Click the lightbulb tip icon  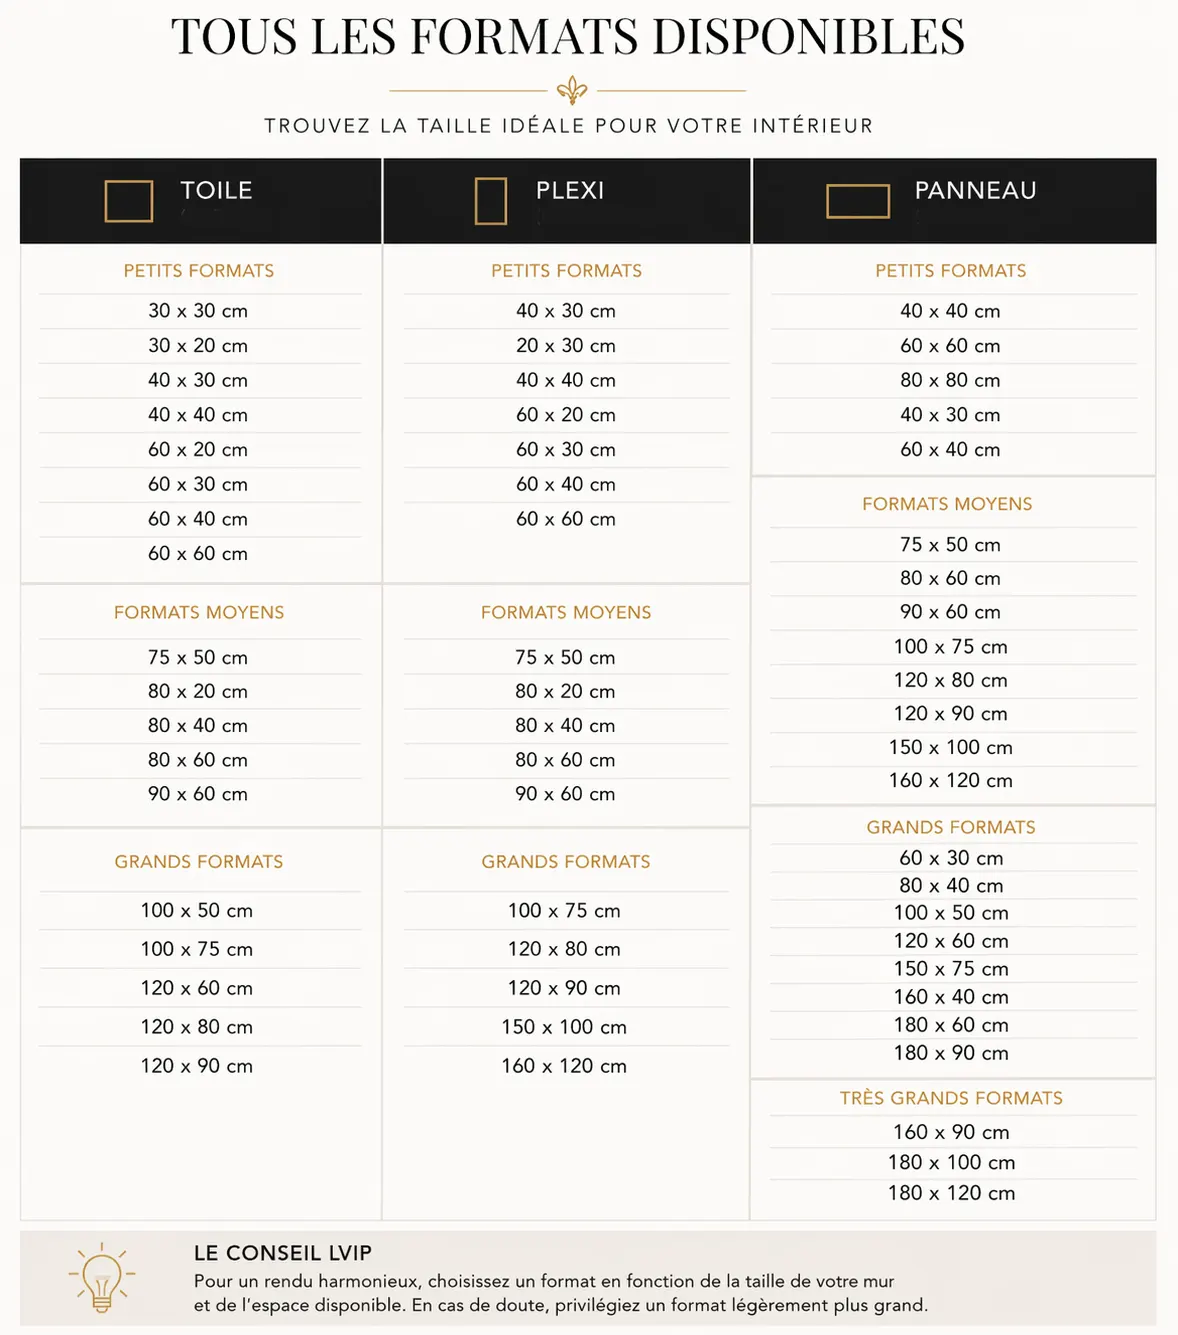coord(101,1278)
